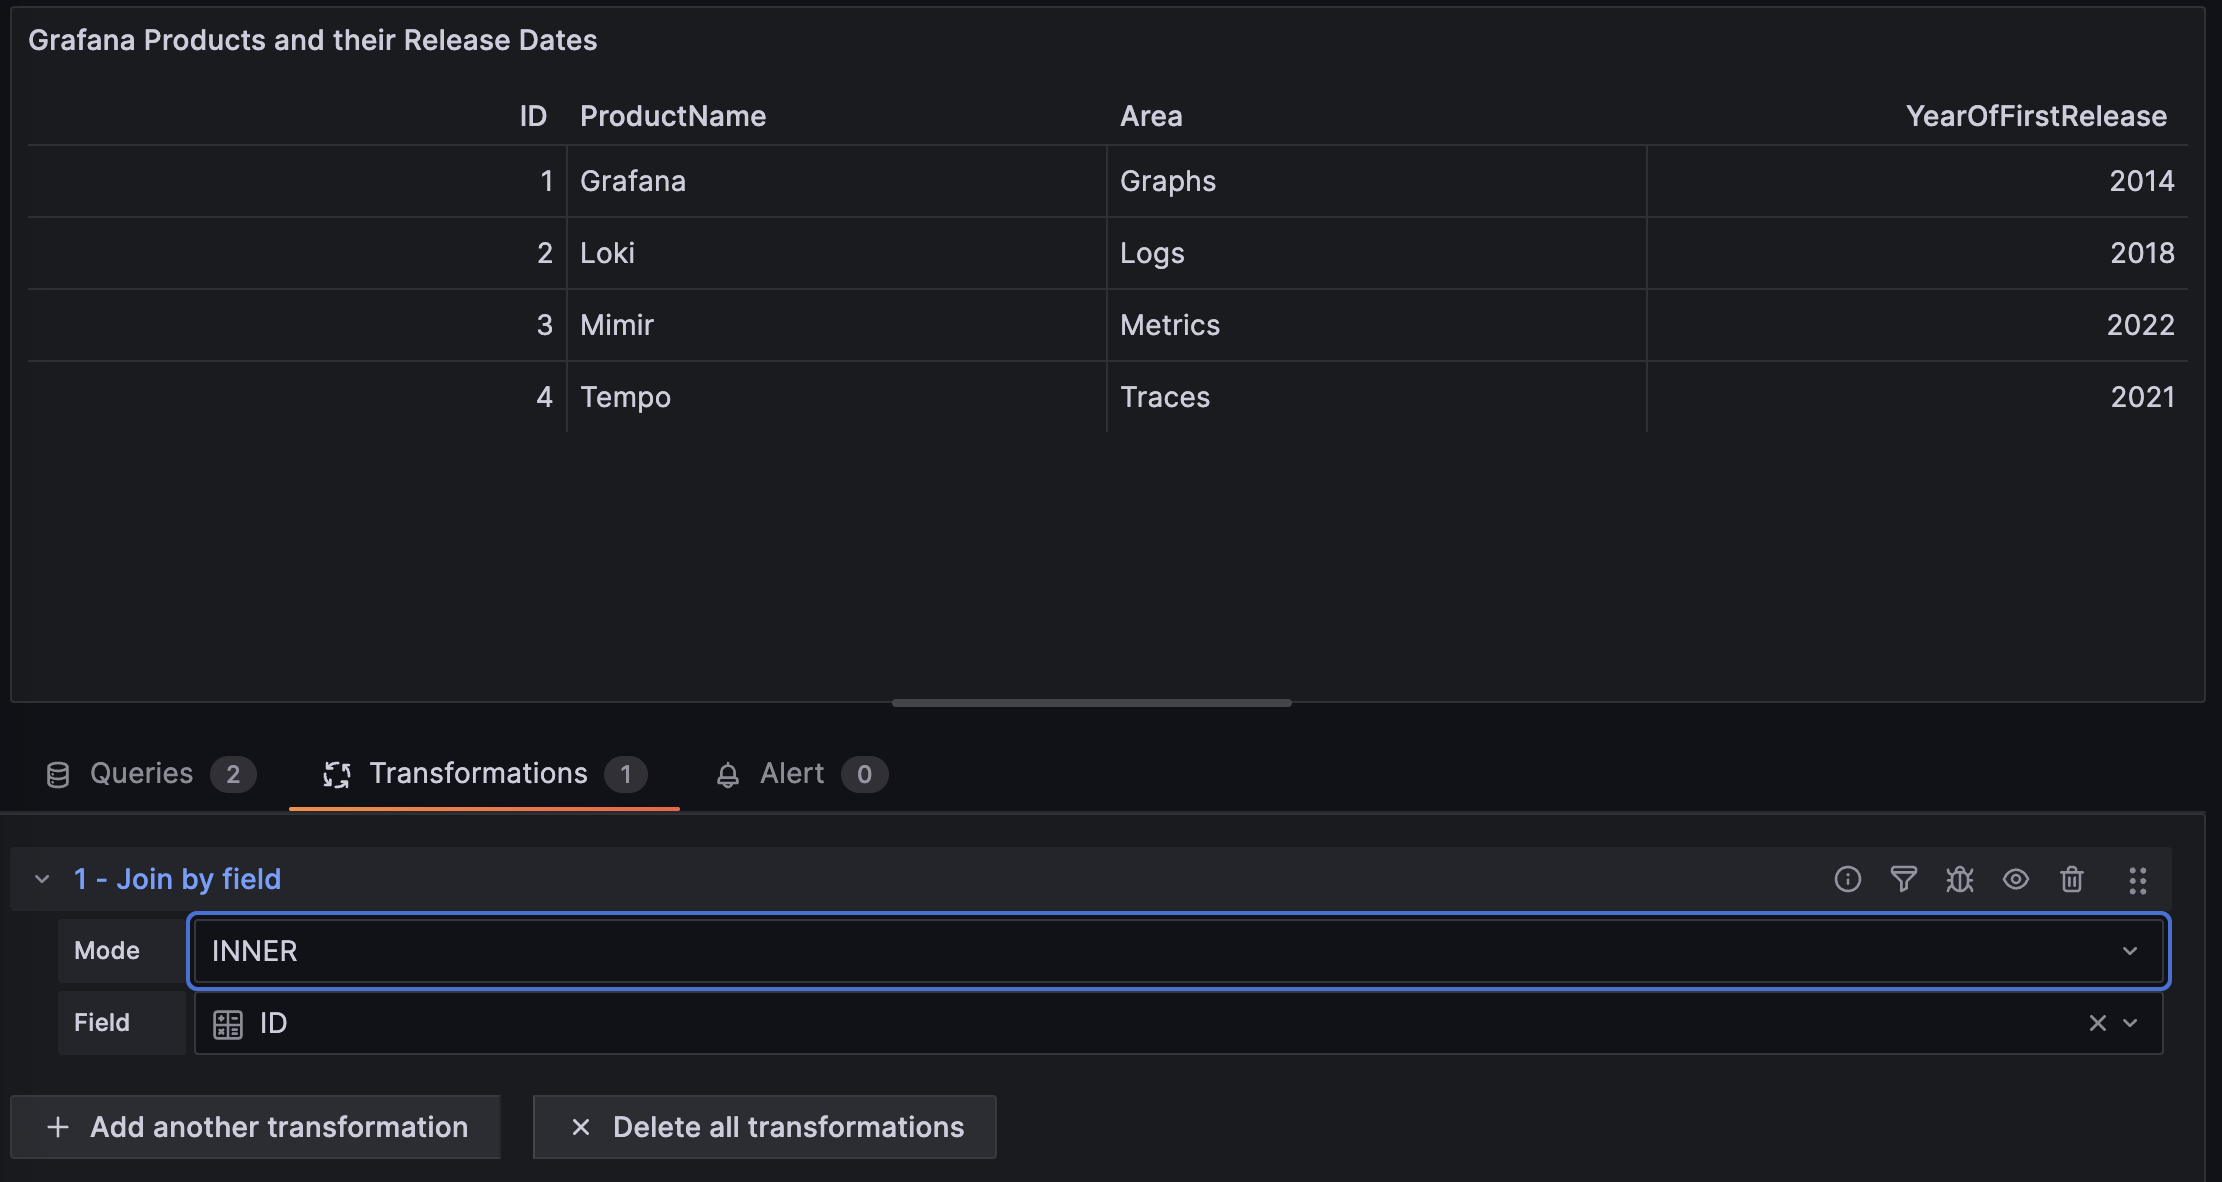Sort table by YearOfFirstRelease column header

2035,116
